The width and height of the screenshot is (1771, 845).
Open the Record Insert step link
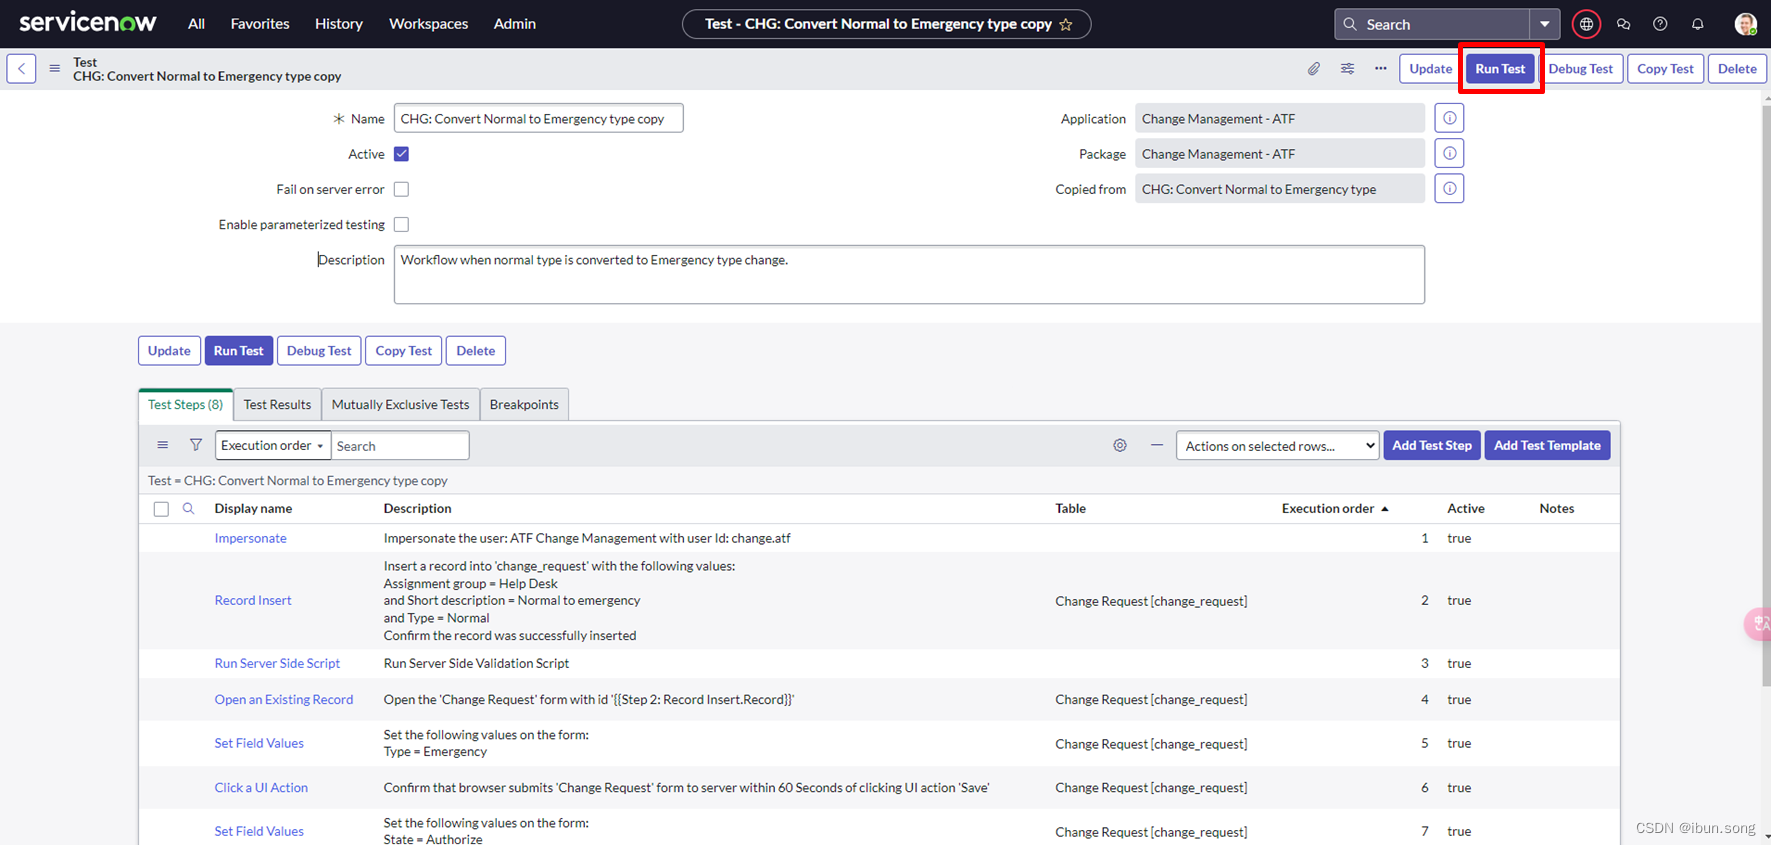point(253,600)
